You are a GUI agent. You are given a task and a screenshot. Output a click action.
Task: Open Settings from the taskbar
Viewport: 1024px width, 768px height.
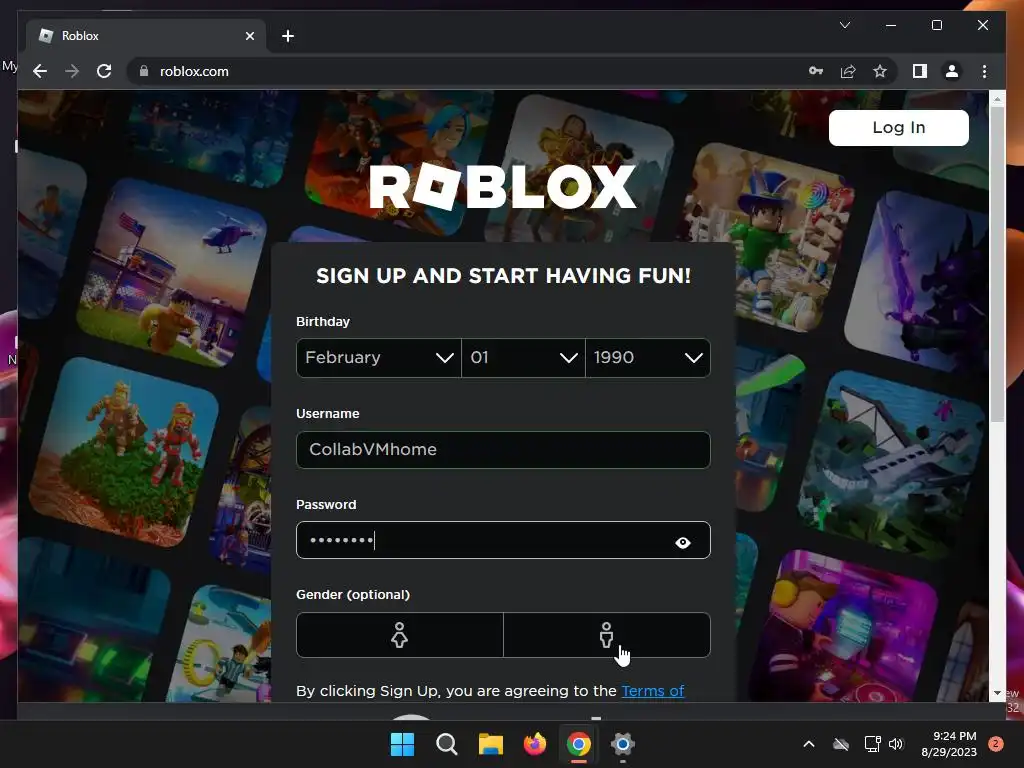pyautogui.click(x=623, y=744)
